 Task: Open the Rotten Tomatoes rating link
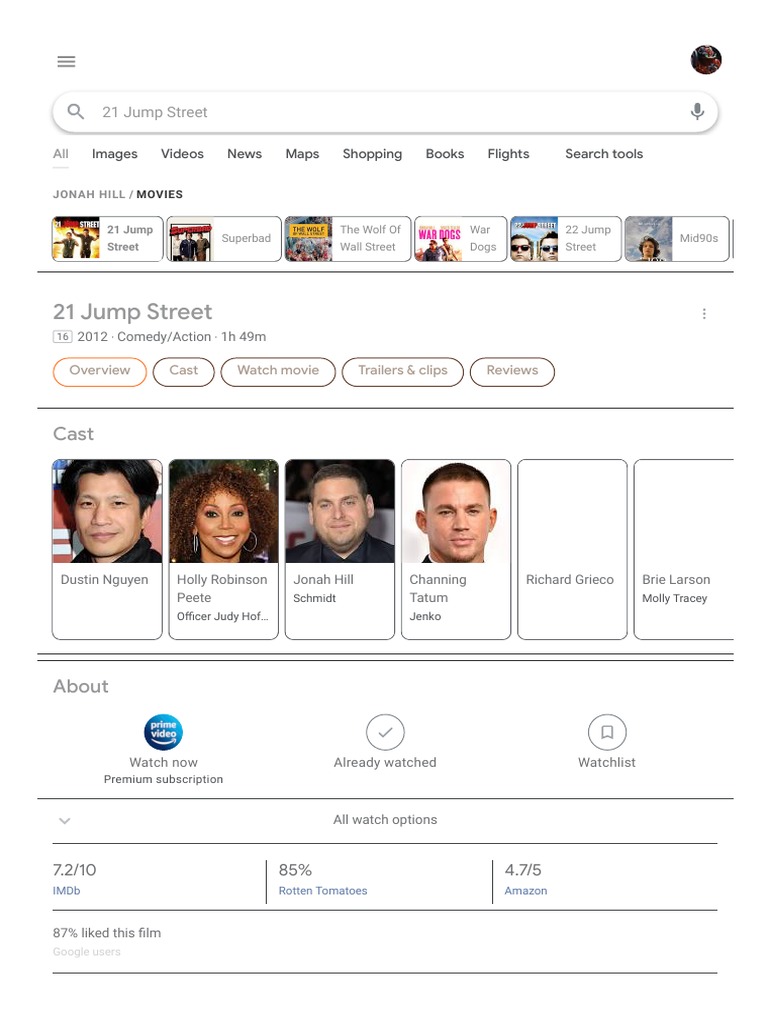[323, 891]
